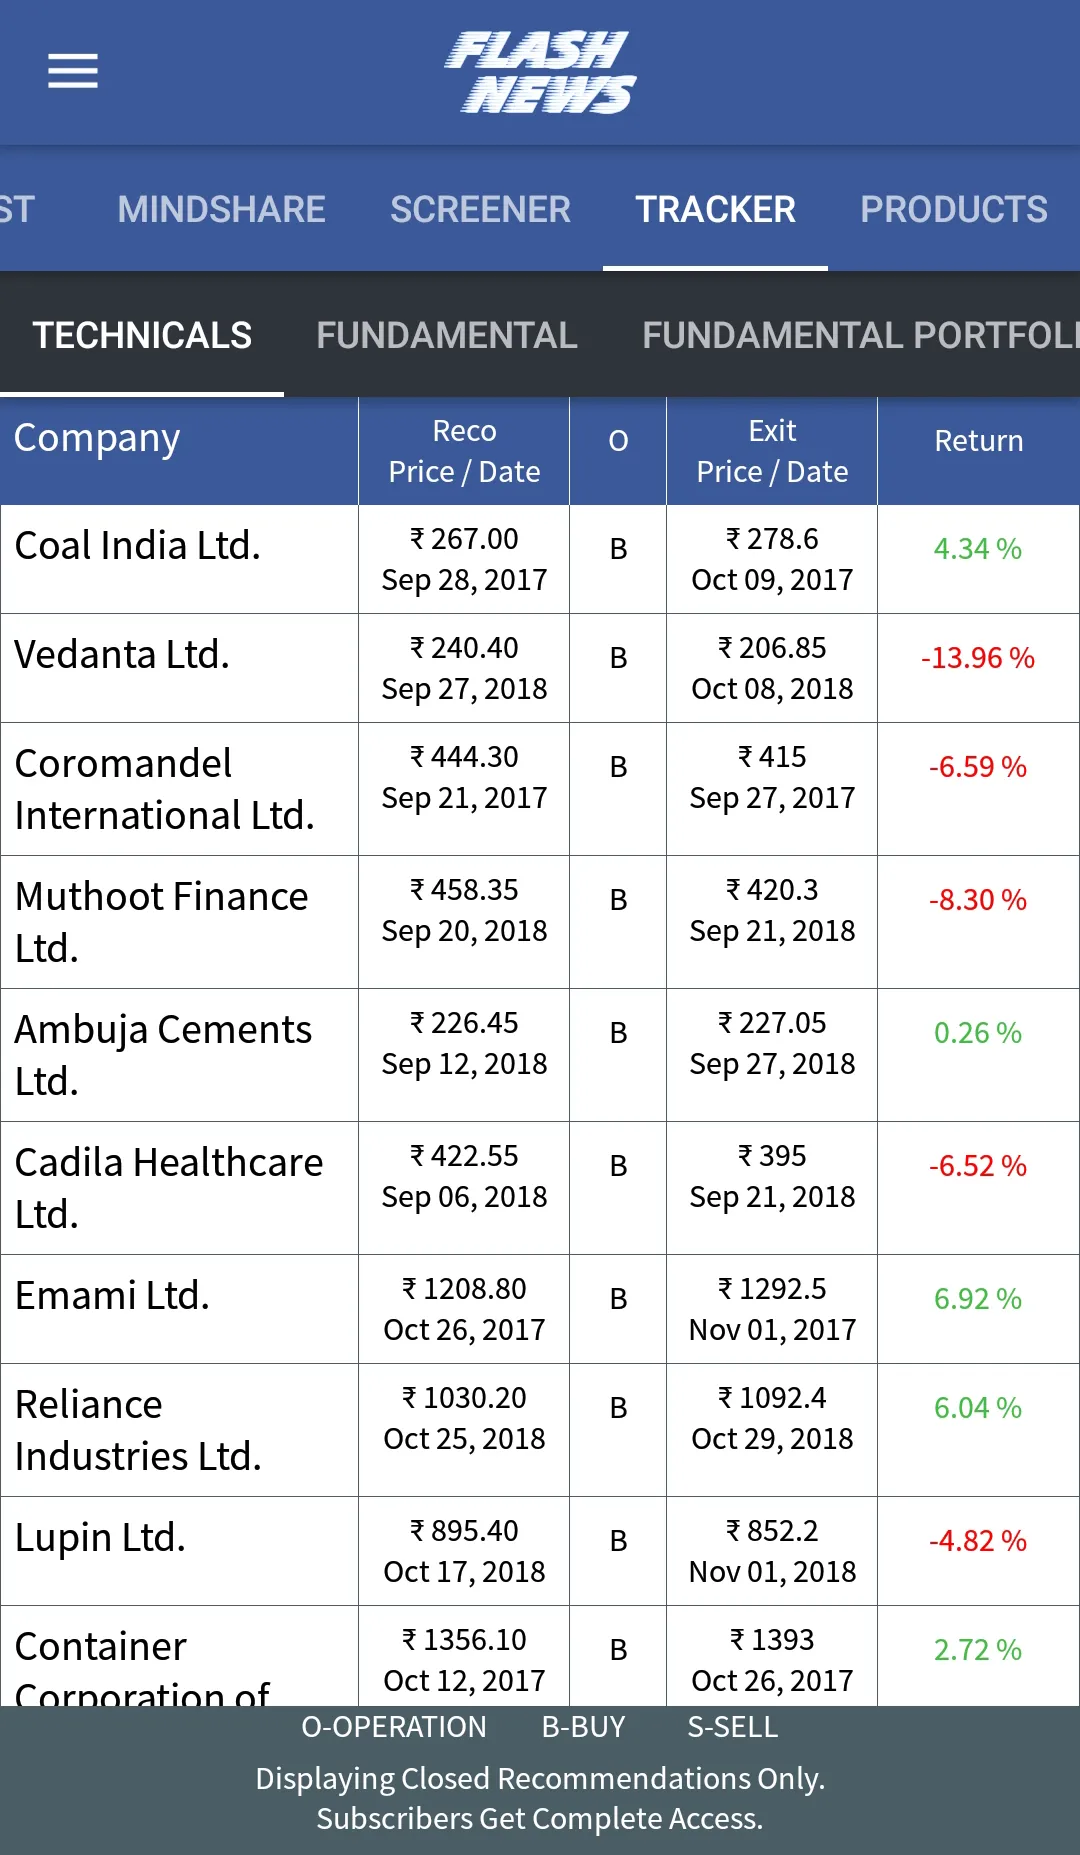This screenshot has height=1855, width=1080.
Task: Open the hamburger navigation menu
Action: (73, 71)
